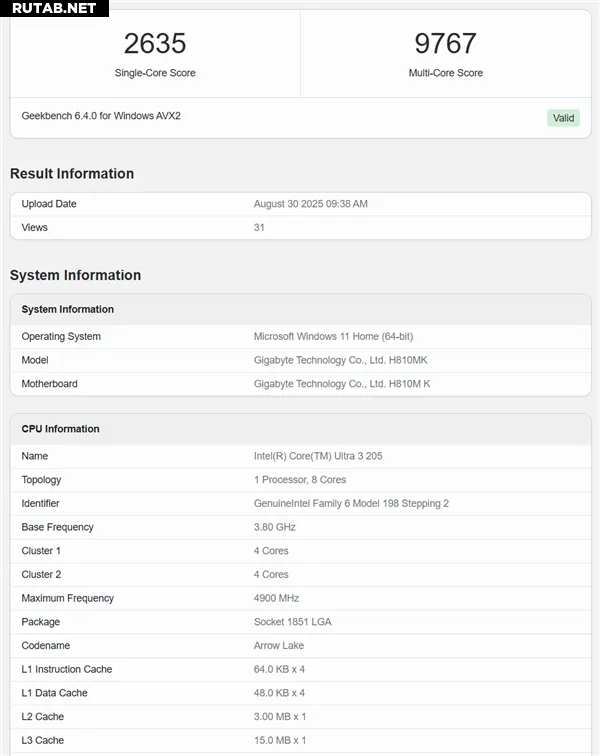The image size is (600, 756).
Task: Click the Multi-Core Score label
Action: pyautogui.click(x=446, y=73)
